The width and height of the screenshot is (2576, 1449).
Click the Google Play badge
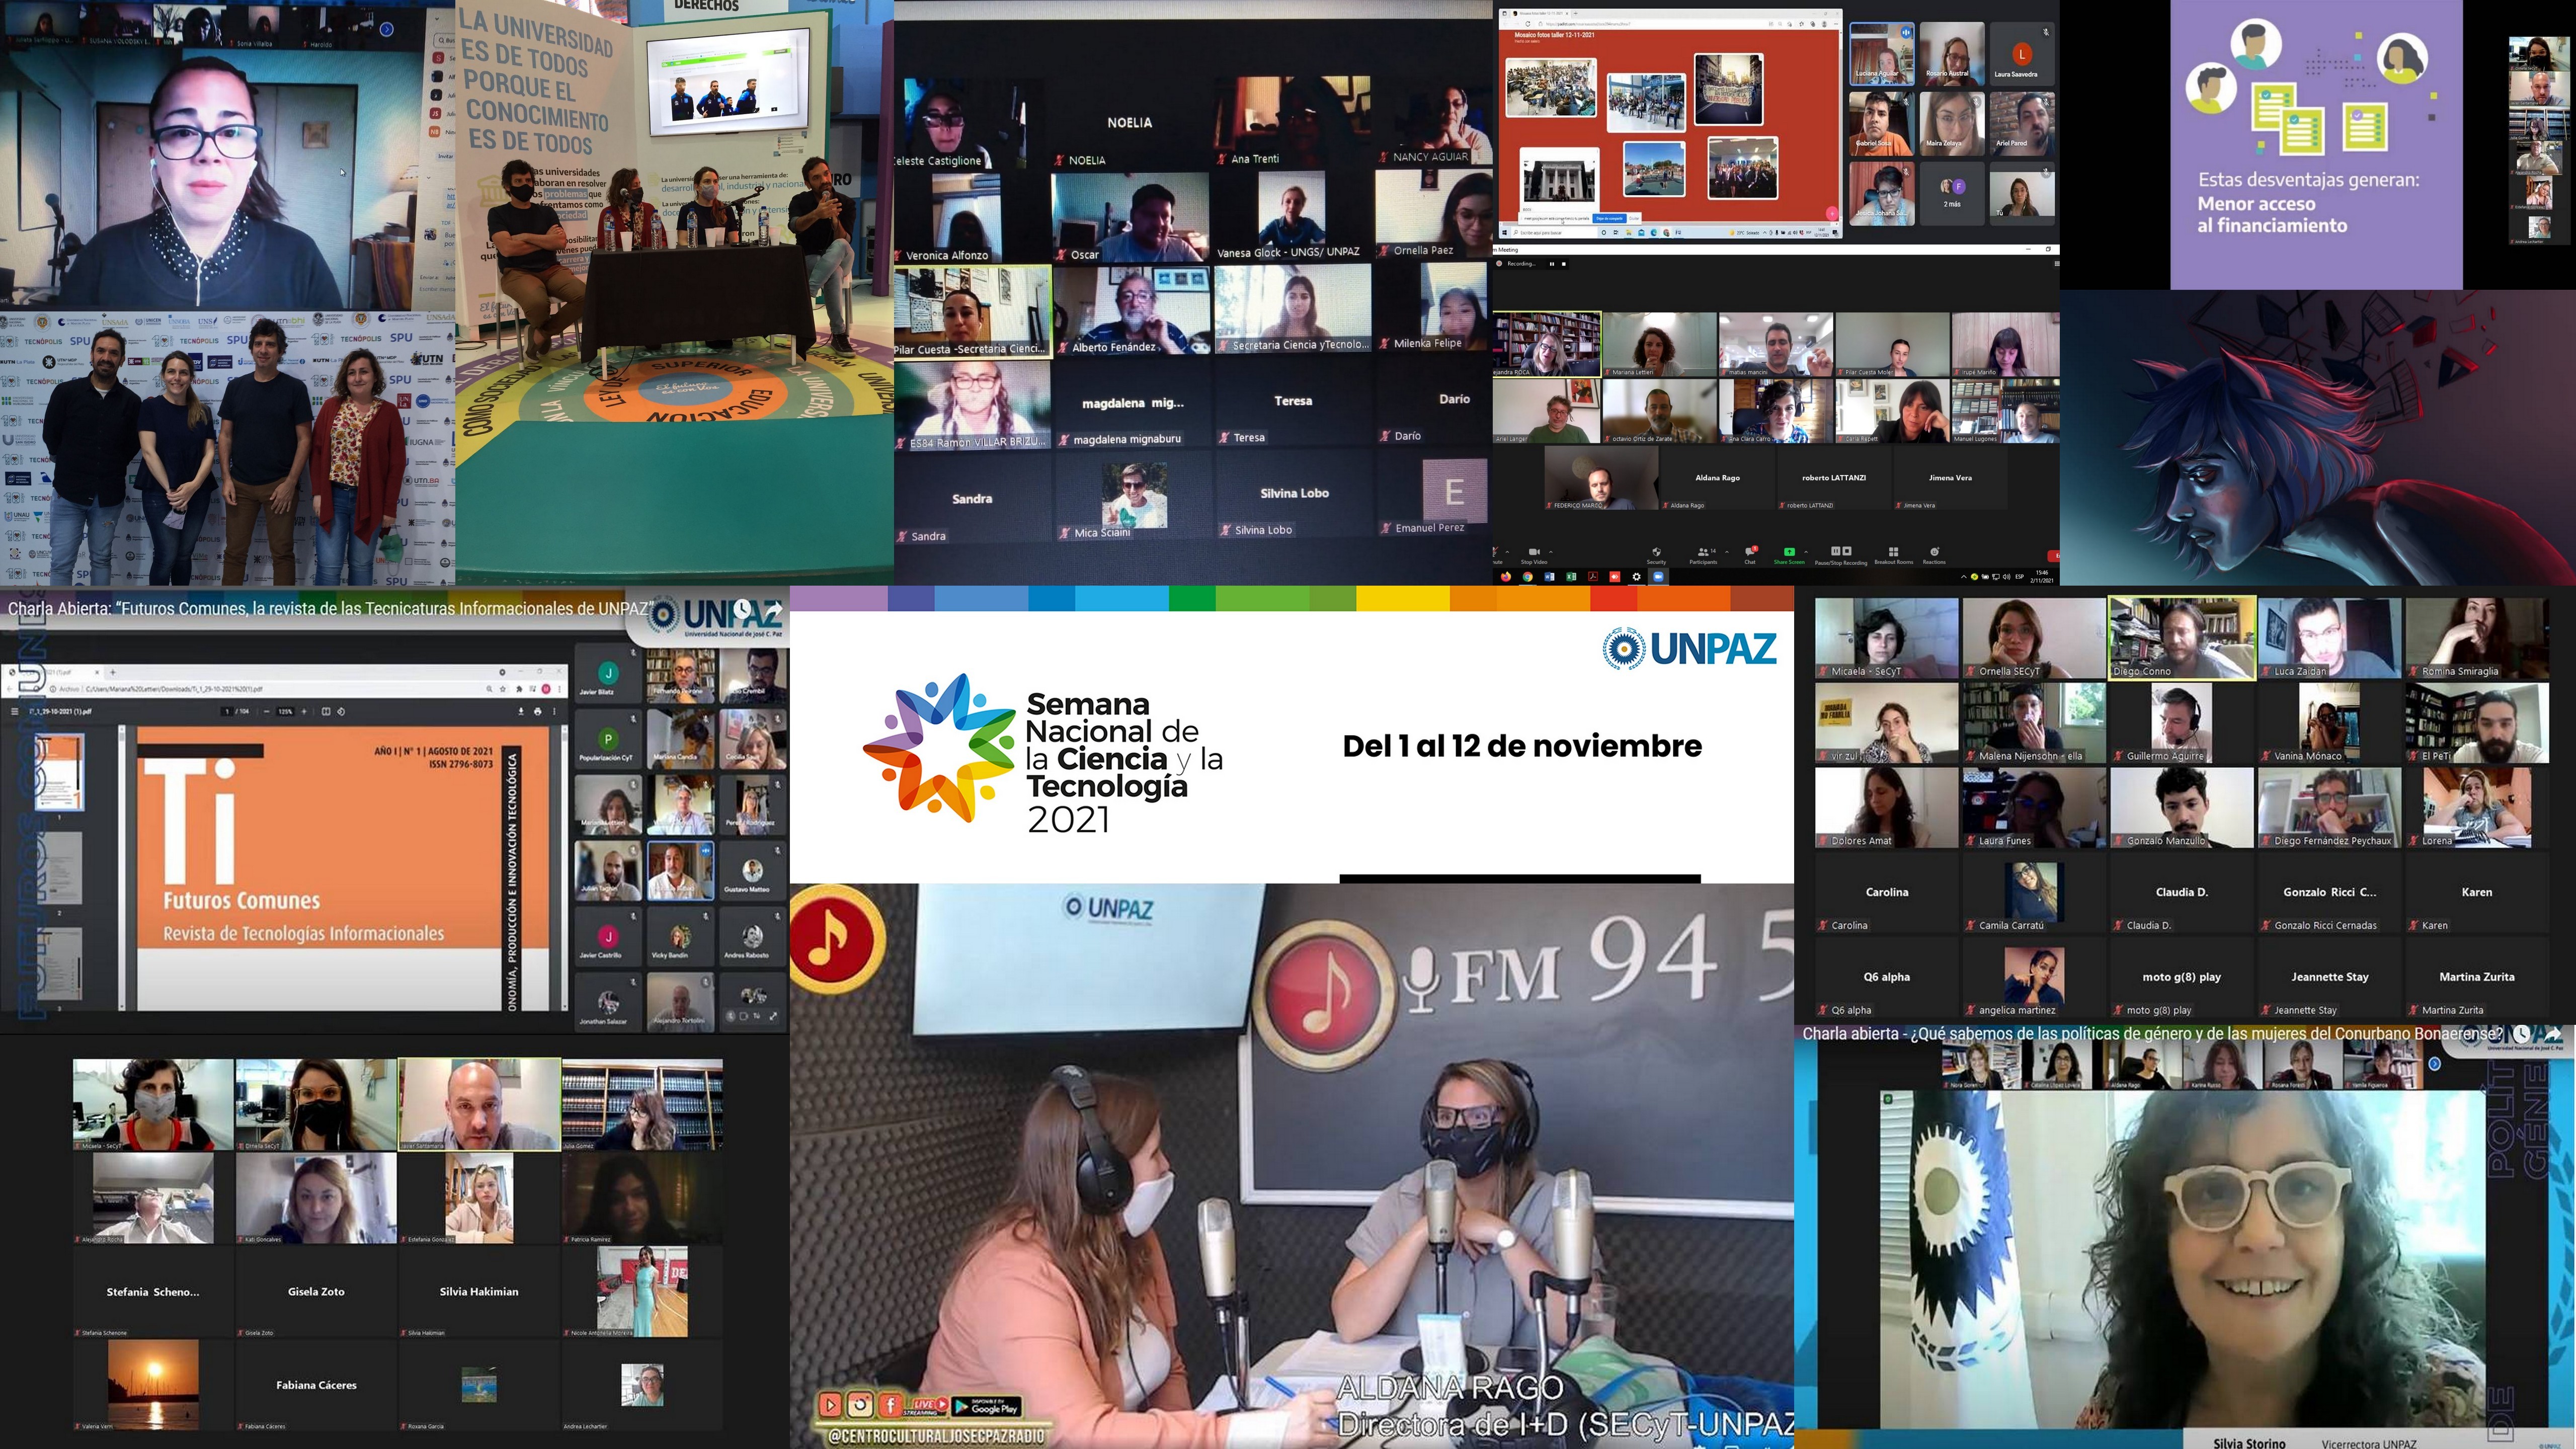pyautogui.click(x=986, y=1407)
